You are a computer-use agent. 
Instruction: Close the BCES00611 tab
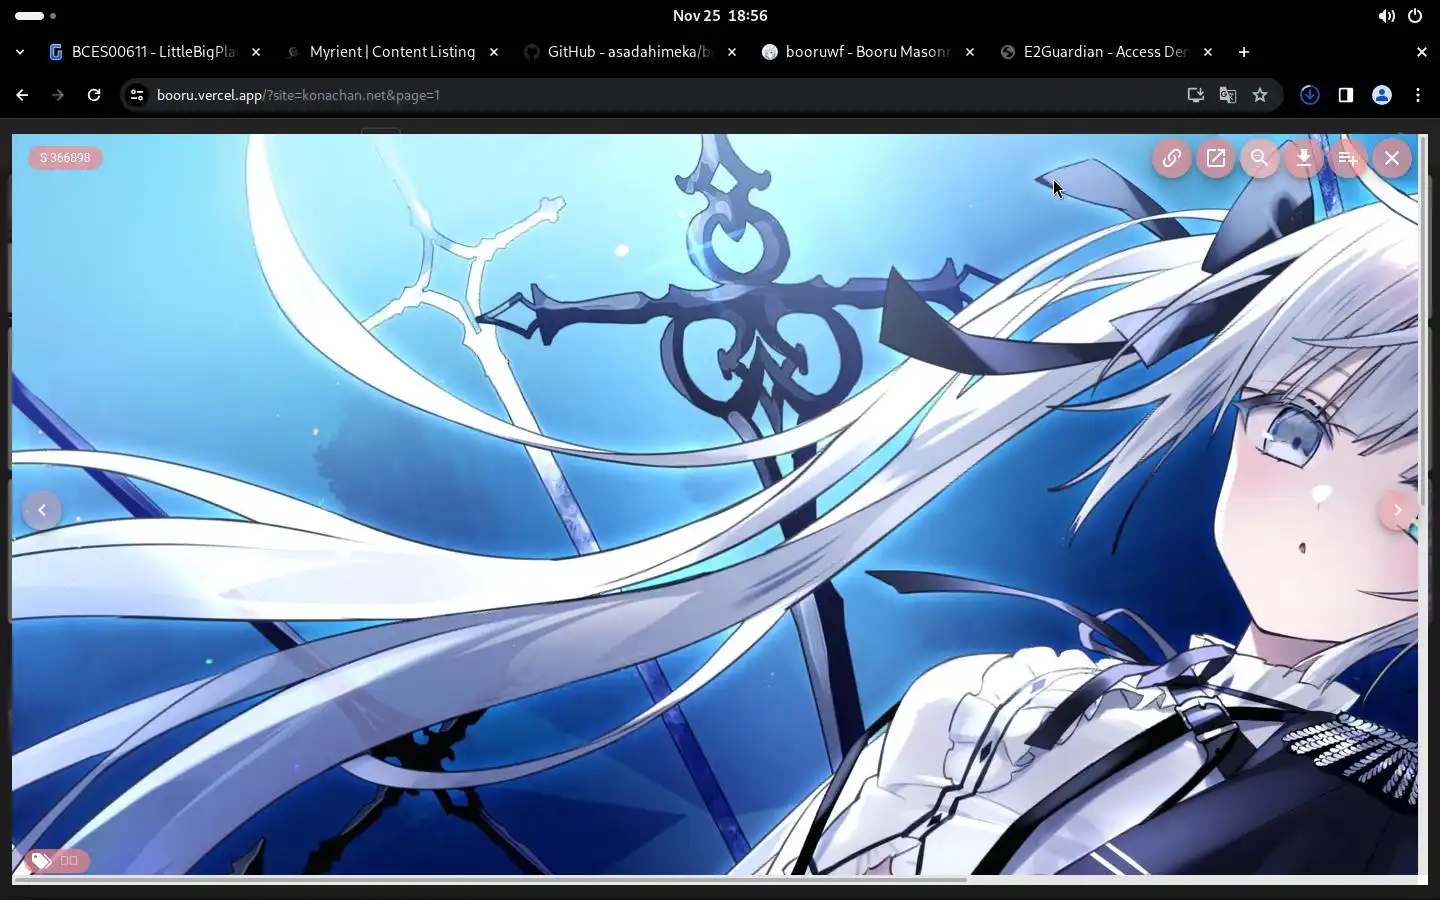pyautogui.click(x=256, y=52)
